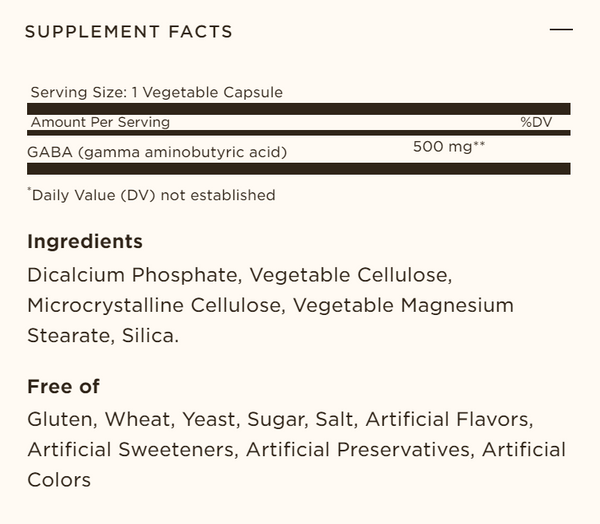Click the Colors word on last line

59,480
